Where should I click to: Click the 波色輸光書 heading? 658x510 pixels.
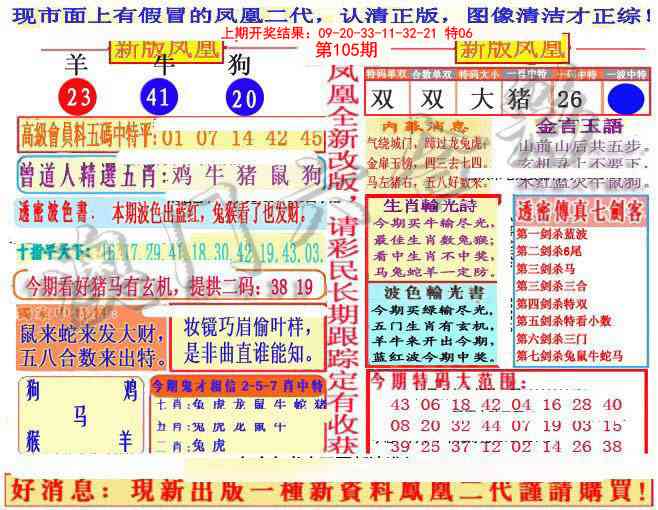click(433, 293)
